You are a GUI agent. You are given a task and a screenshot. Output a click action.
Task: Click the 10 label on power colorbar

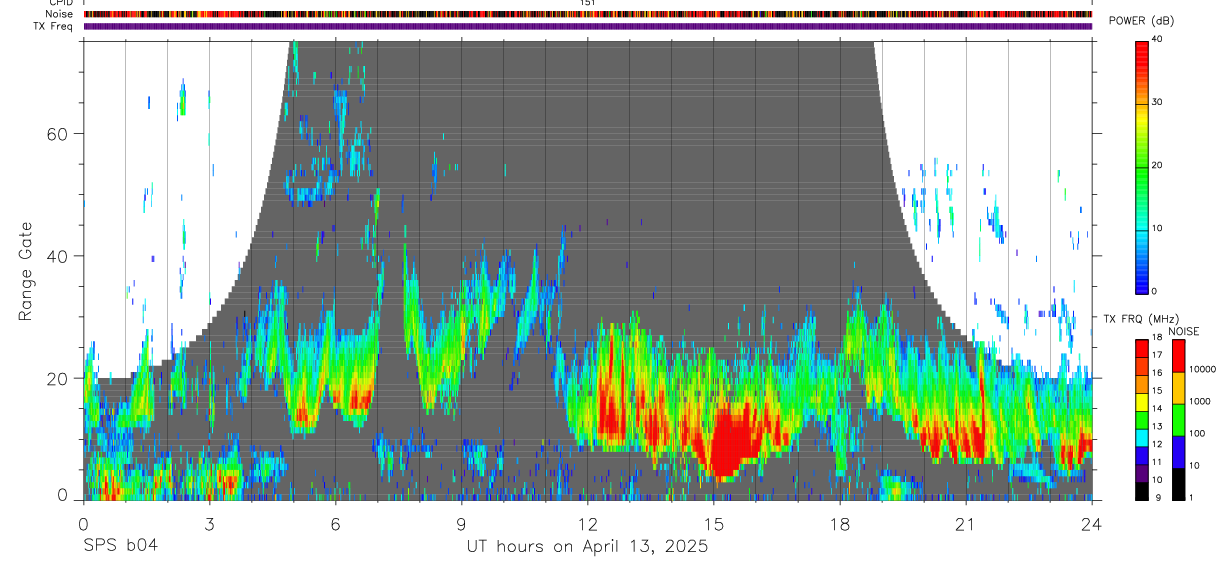click(x=1157, y=228)
